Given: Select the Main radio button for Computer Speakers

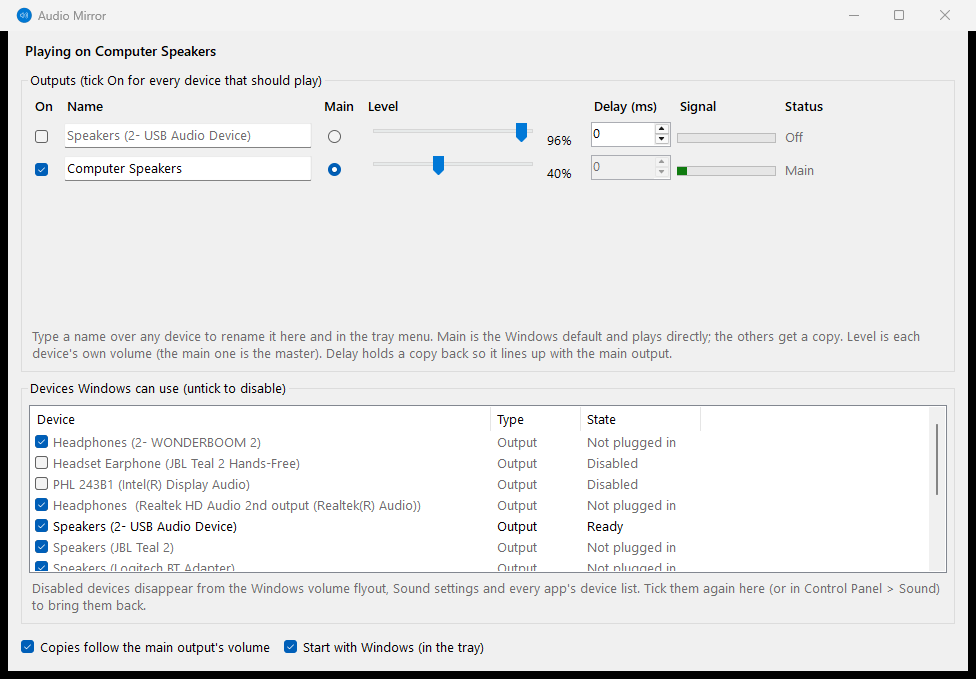Looking at the screenshot, I should (x=334, y=169).
